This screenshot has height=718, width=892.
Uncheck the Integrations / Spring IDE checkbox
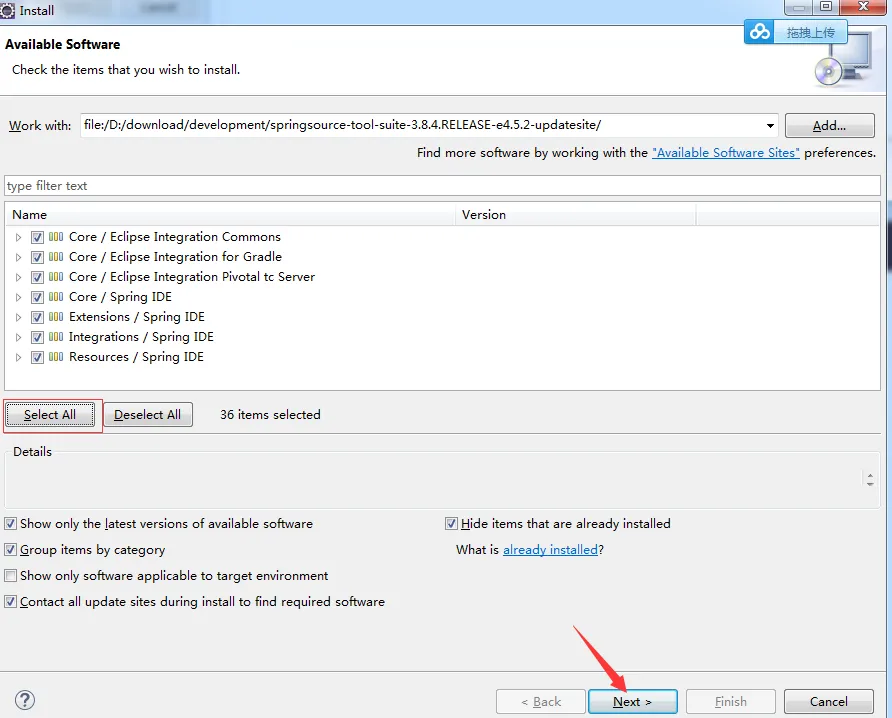coord(37,337)
